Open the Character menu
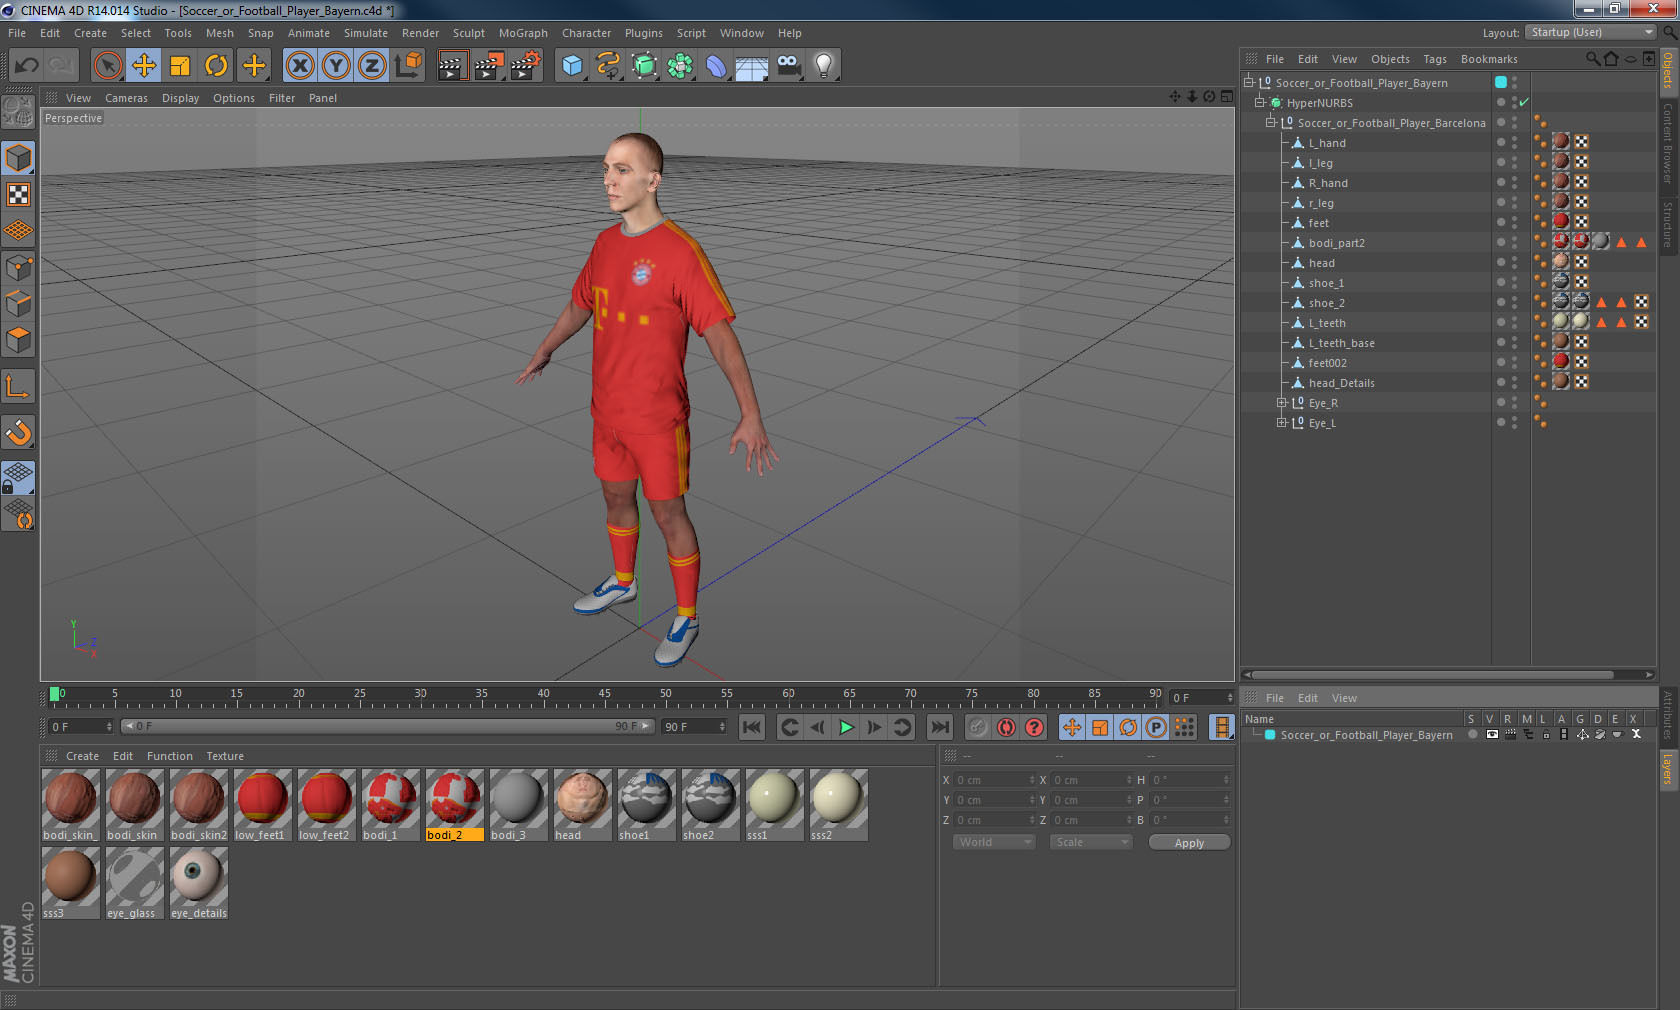Screen dimensions: 1680x1010 [x=586, y=33]
